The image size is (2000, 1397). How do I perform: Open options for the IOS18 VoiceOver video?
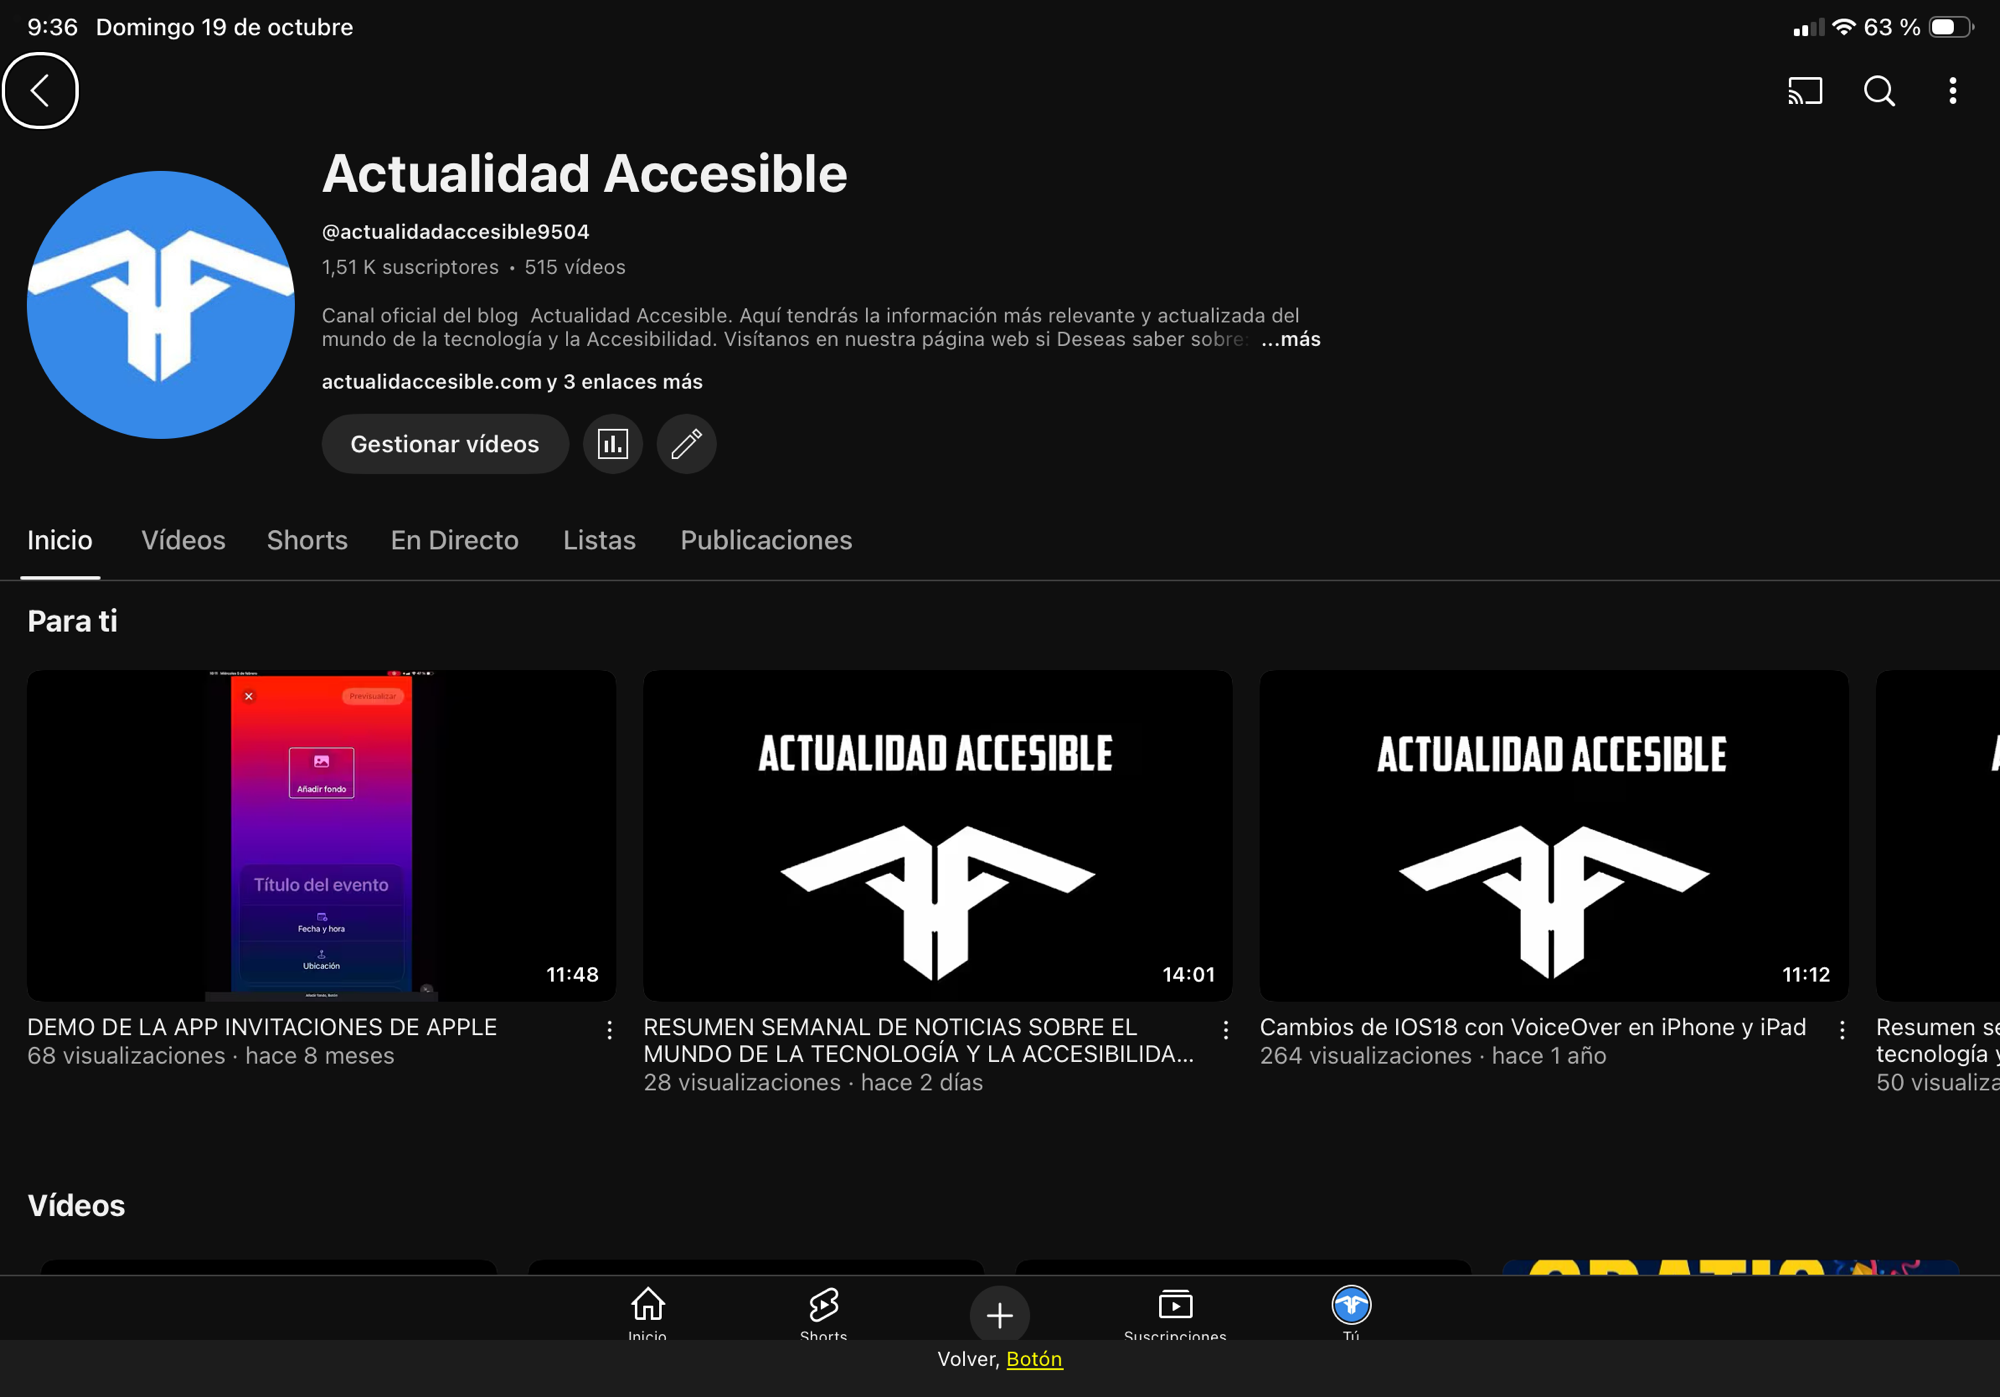point(1841,1030)
